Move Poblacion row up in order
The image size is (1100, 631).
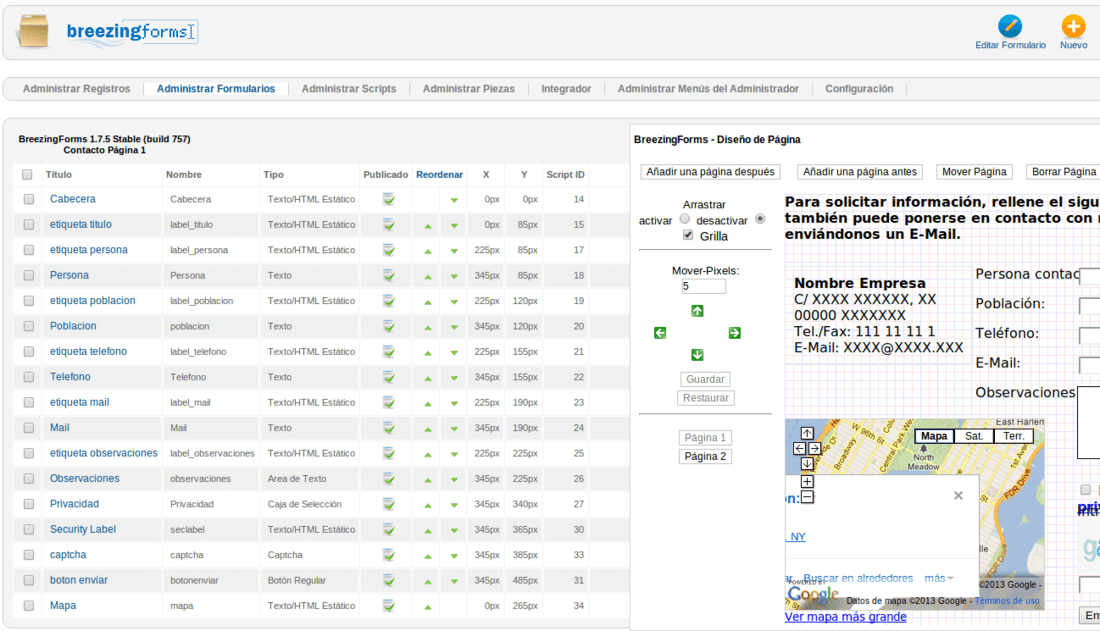[x=428, y=328]
